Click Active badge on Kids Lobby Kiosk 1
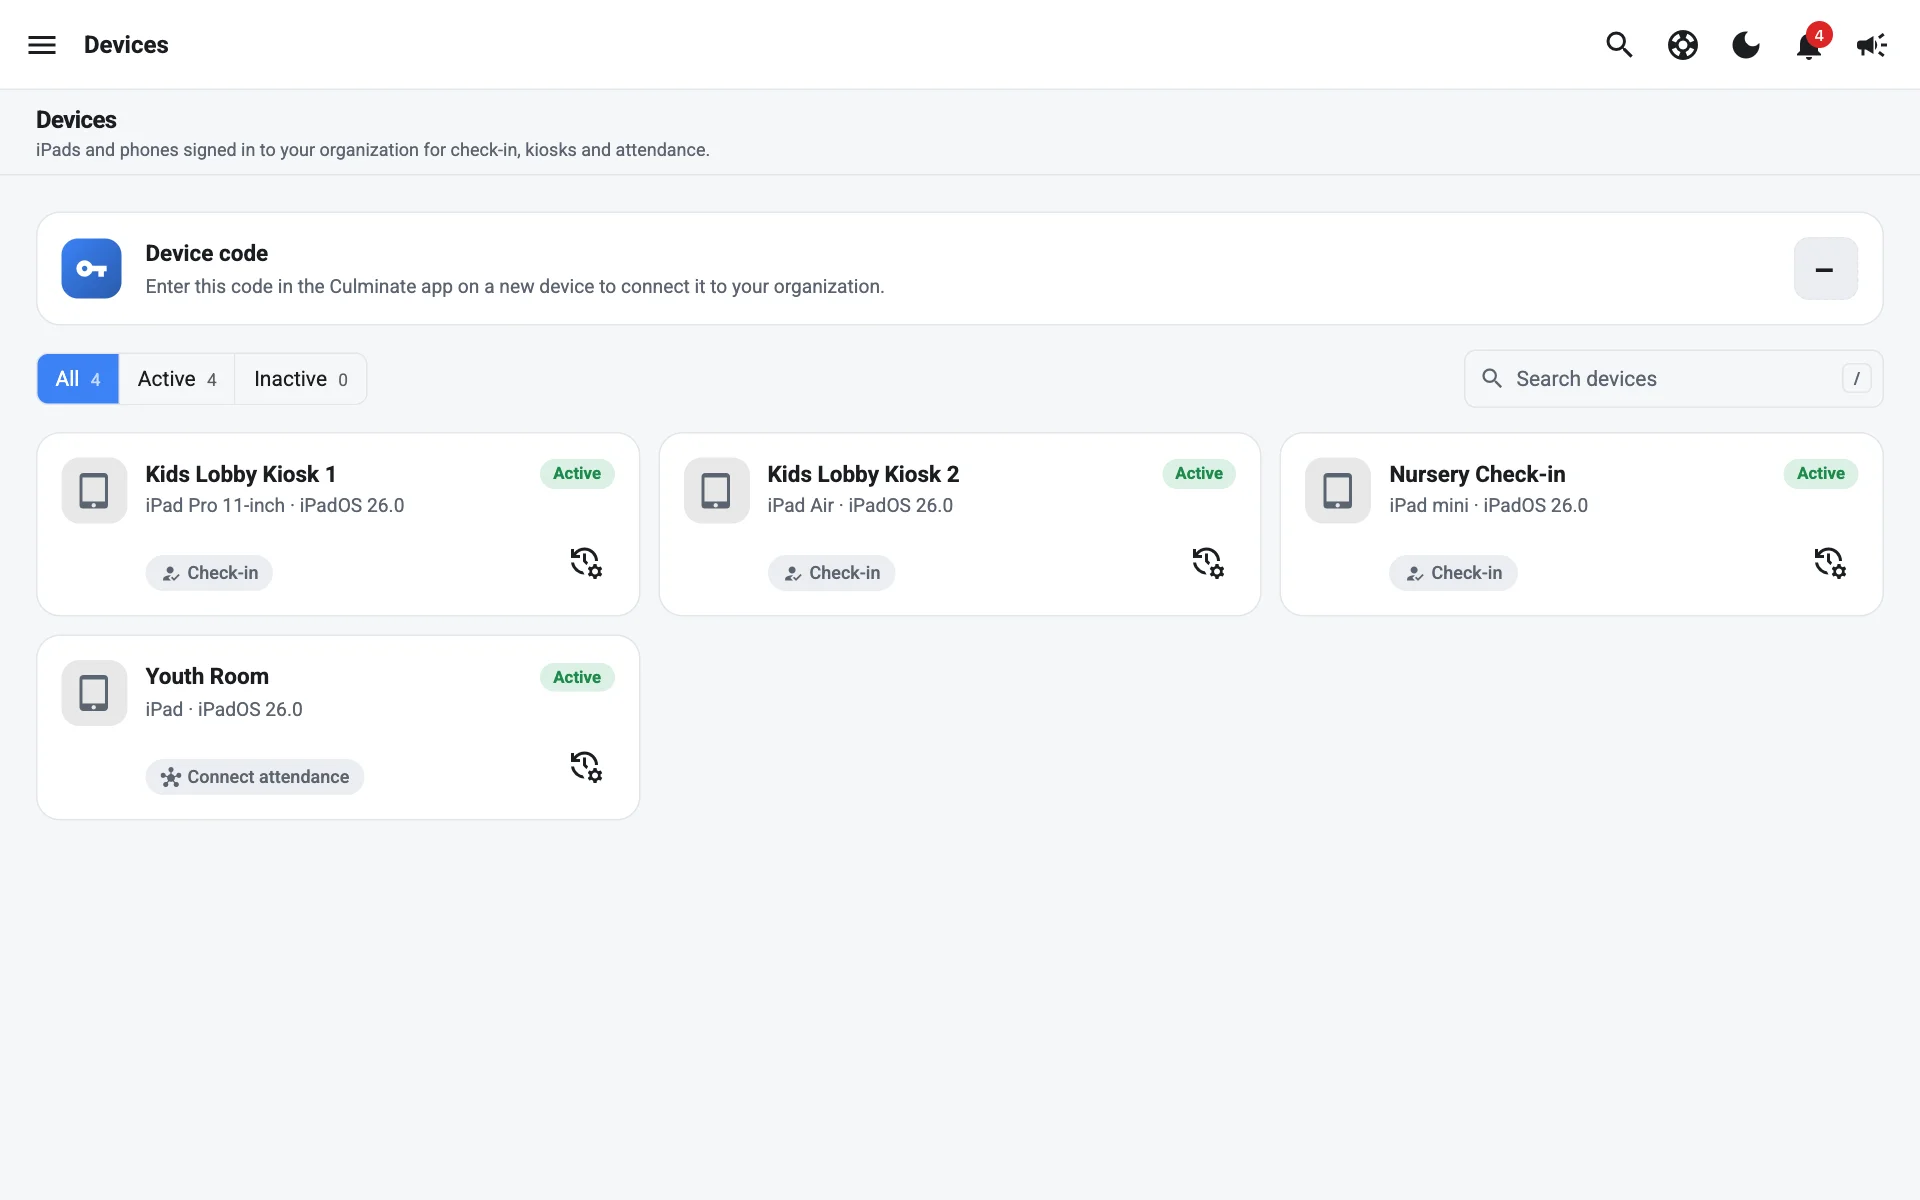This screenshot has width=1920, height=1200. [577, 473]
